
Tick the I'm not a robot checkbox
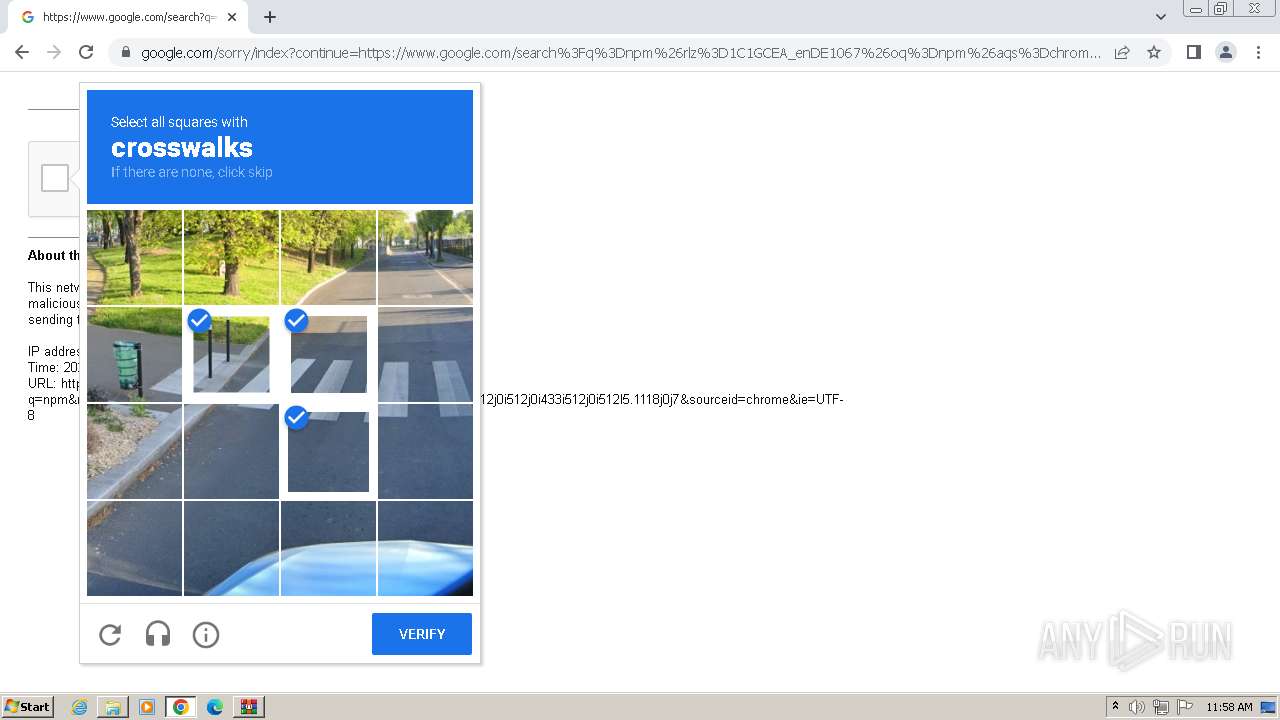(x=55, y=178)
